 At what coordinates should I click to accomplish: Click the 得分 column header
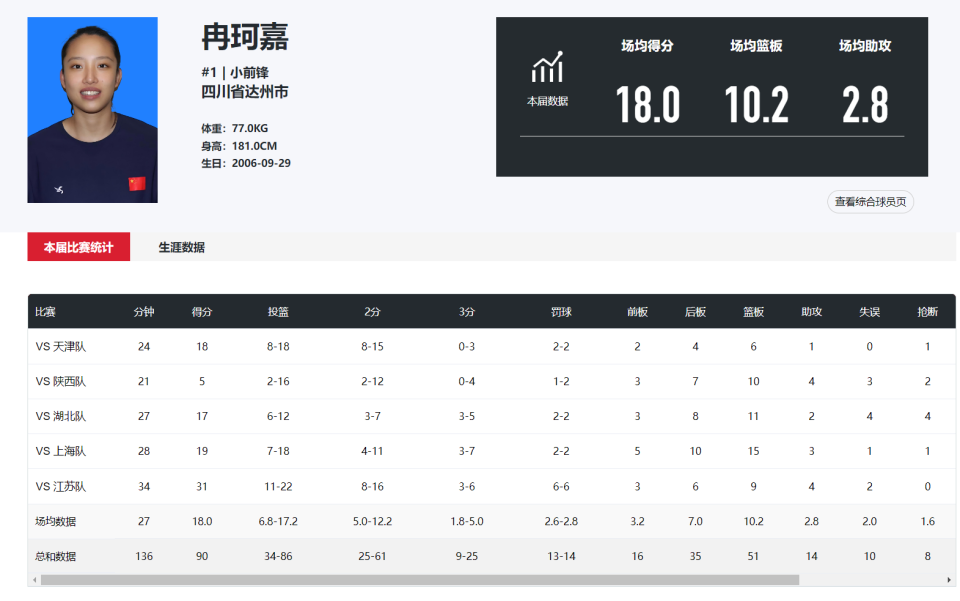click(x=202, y=311)
